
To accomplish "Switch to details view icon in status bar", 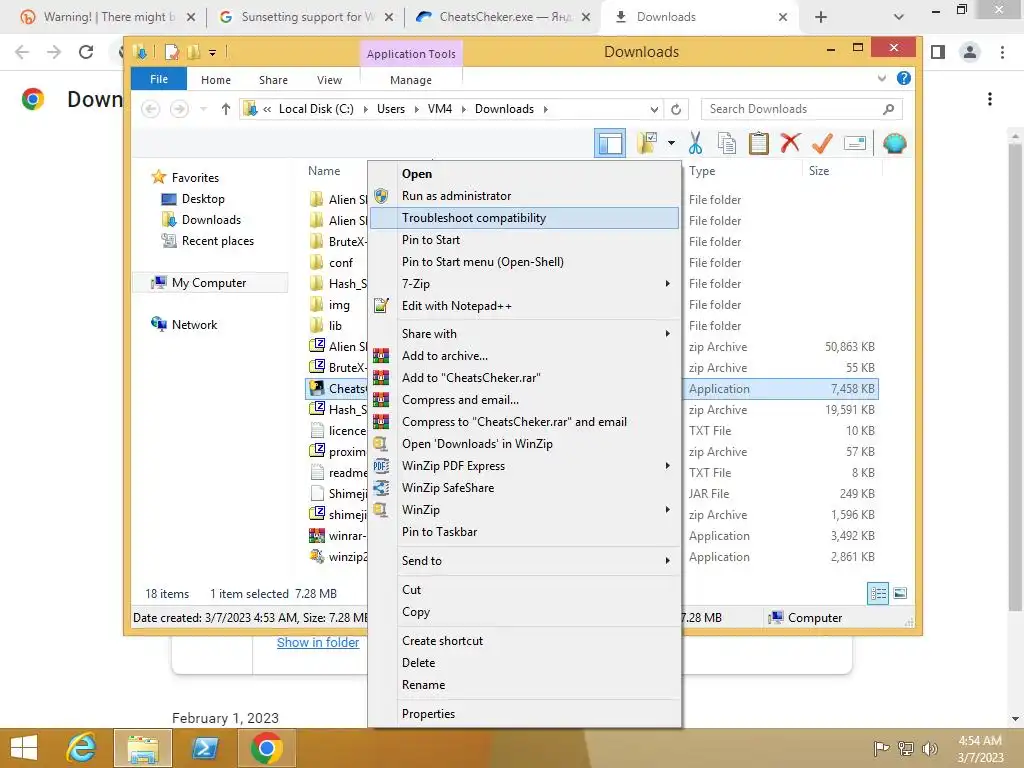I will pyautogui.click(x=878, y=593).
